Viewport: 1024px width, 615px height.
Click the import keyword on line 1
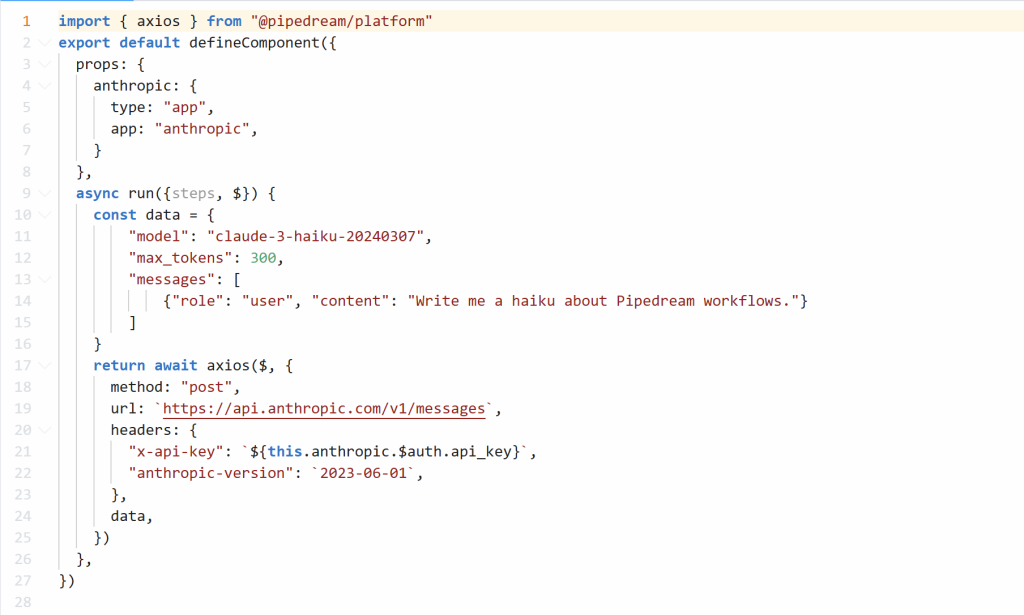tap(84, 22)
